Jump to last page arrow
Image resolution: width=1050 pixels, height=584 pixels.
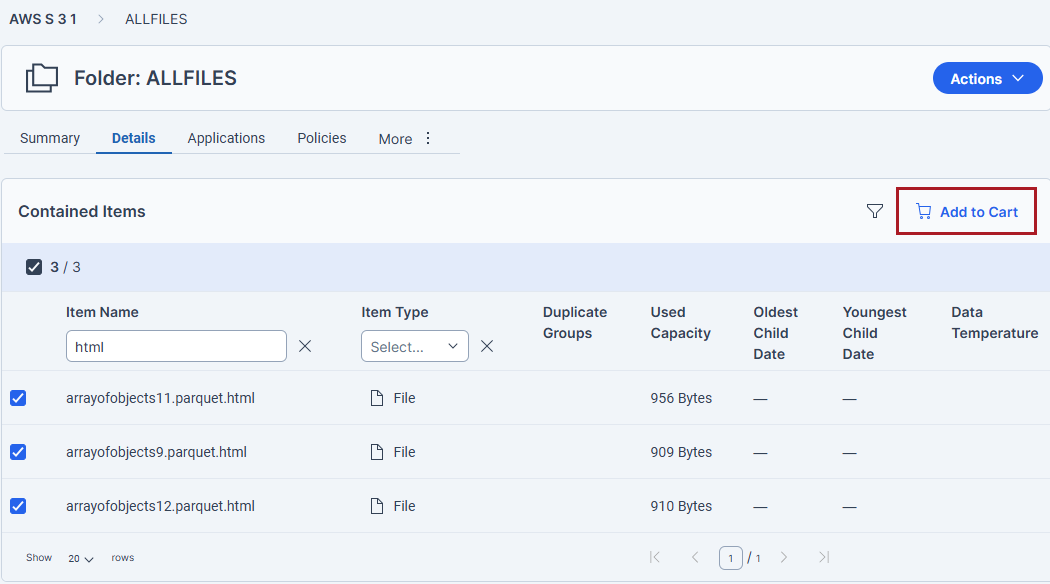point(824,557)
